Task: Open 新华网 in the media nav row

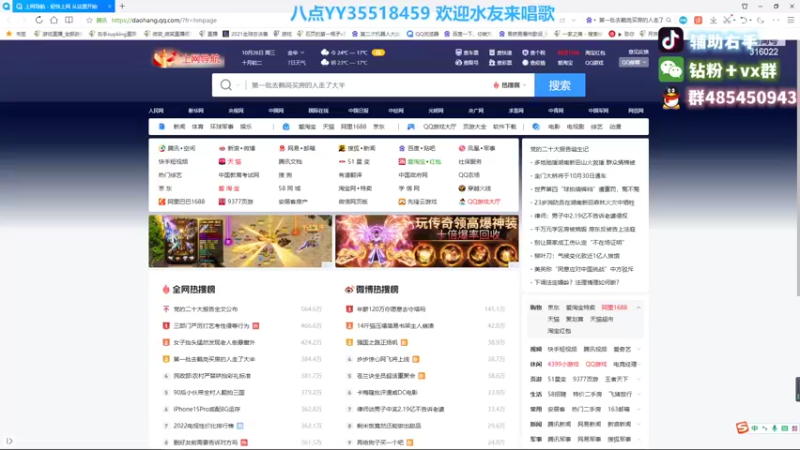Action: [x=196, y=111]
